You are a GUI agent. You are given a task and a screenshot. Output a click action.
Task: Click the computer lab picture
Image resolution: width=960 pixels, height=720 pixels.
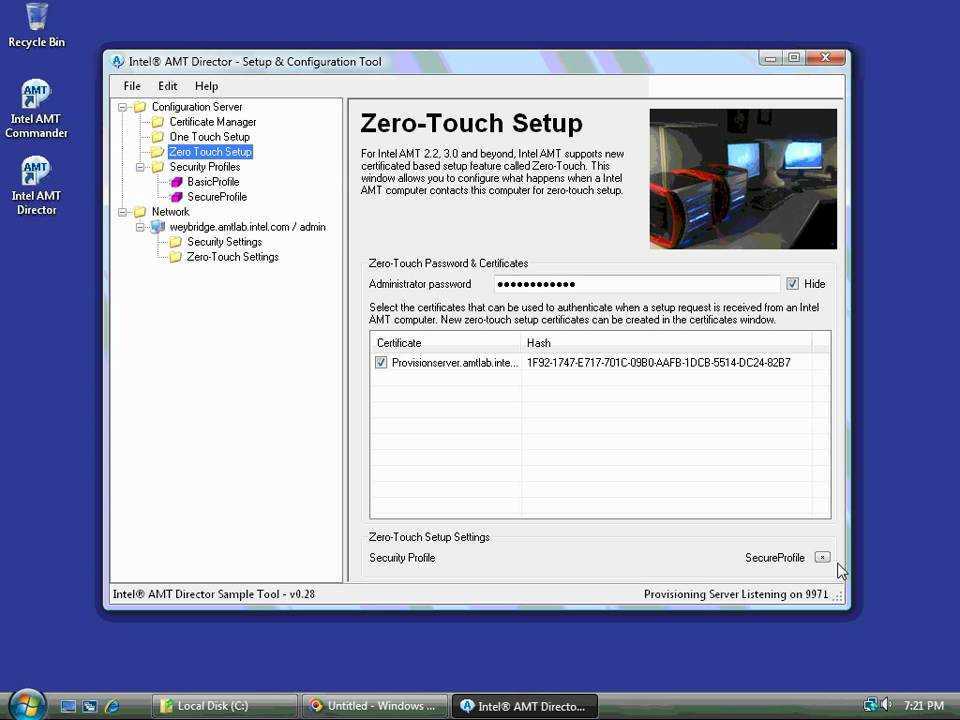click(x=743, y=179)
